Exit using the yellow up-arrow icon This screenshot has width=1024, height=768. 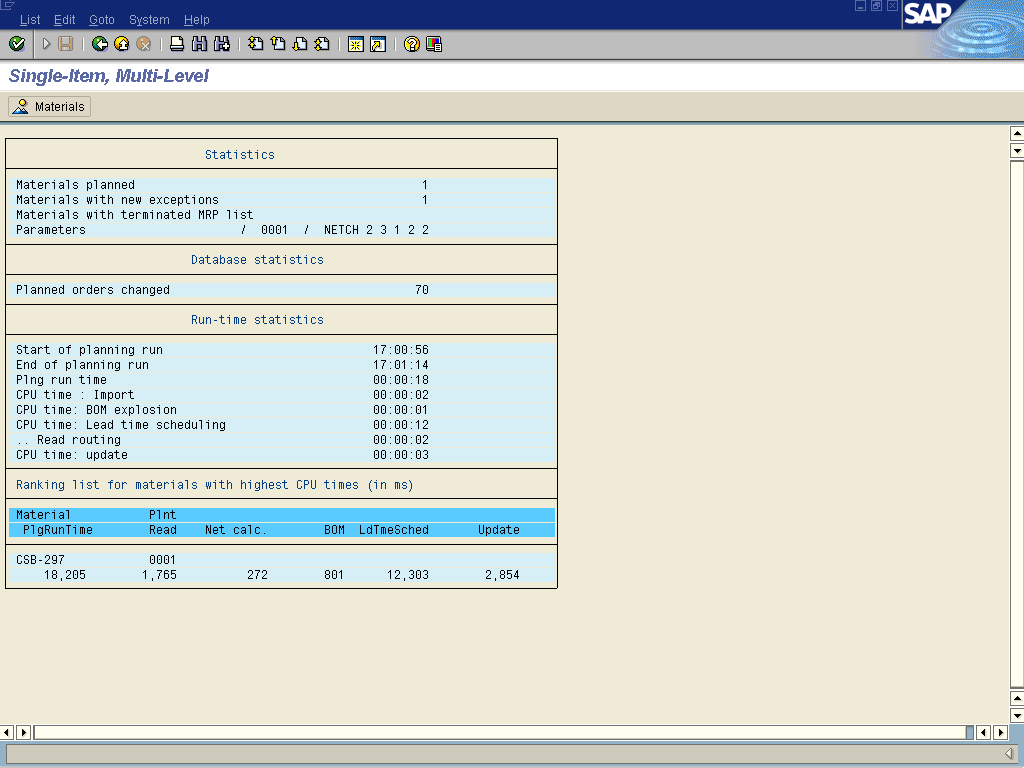(x=121, y=44)
